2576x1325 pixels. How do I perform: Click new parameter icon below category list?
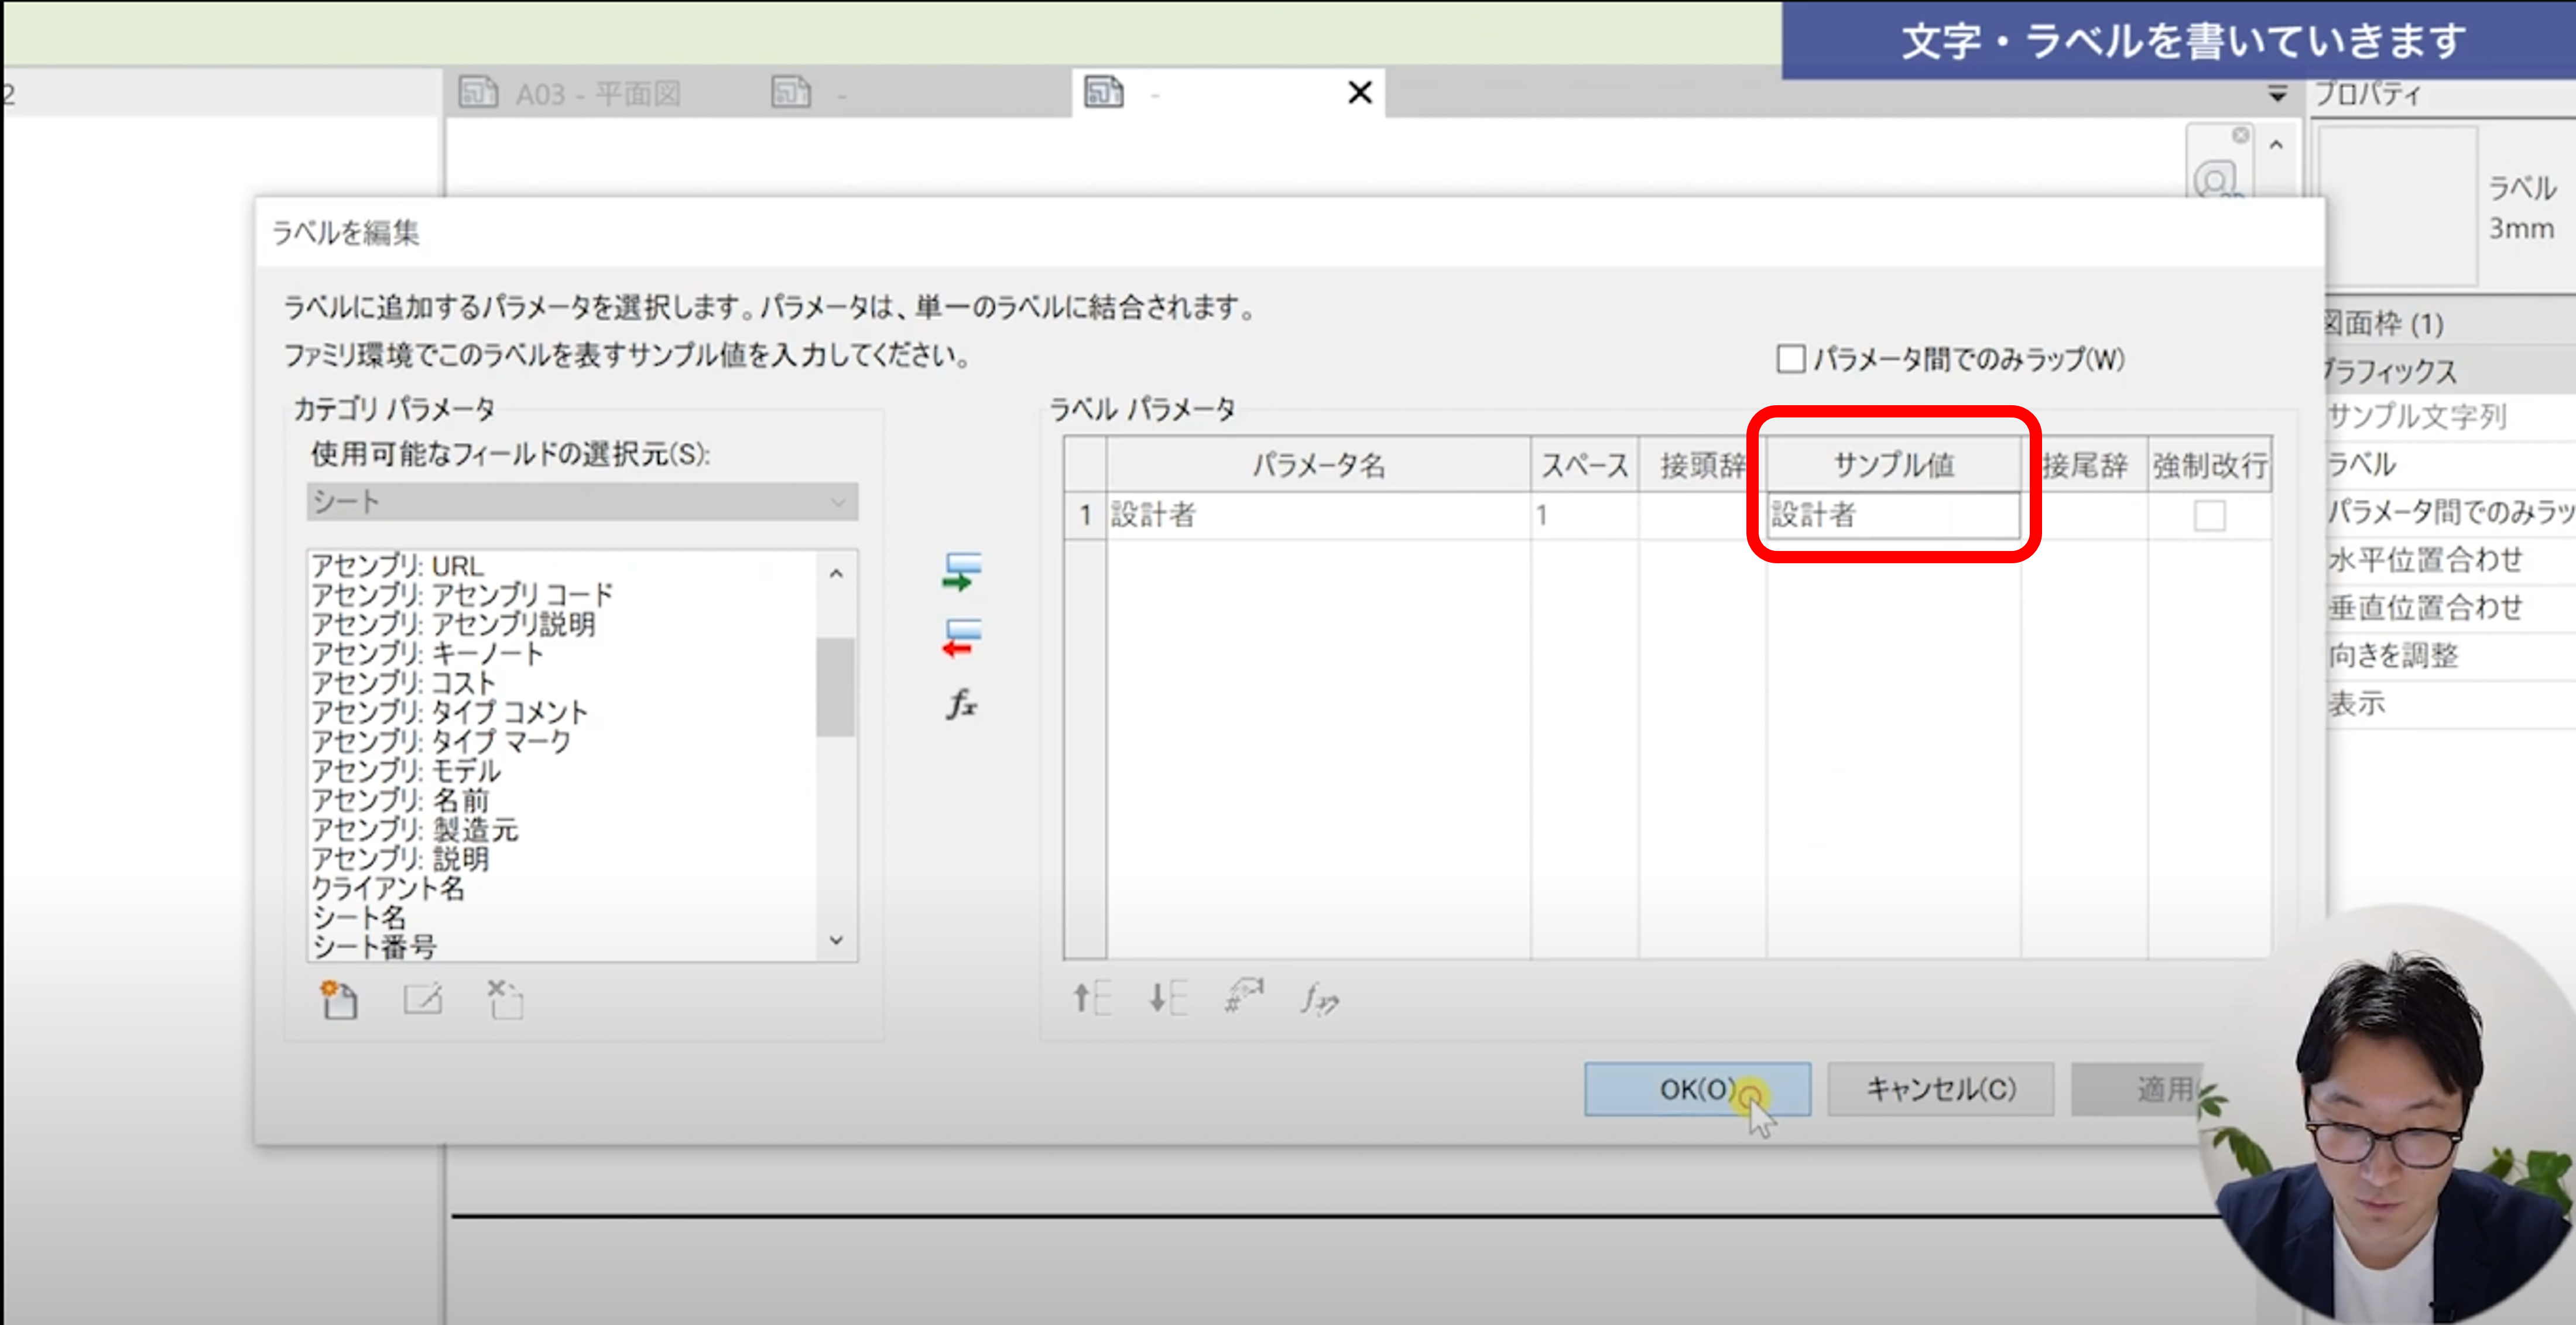click(x=339, y=999)
